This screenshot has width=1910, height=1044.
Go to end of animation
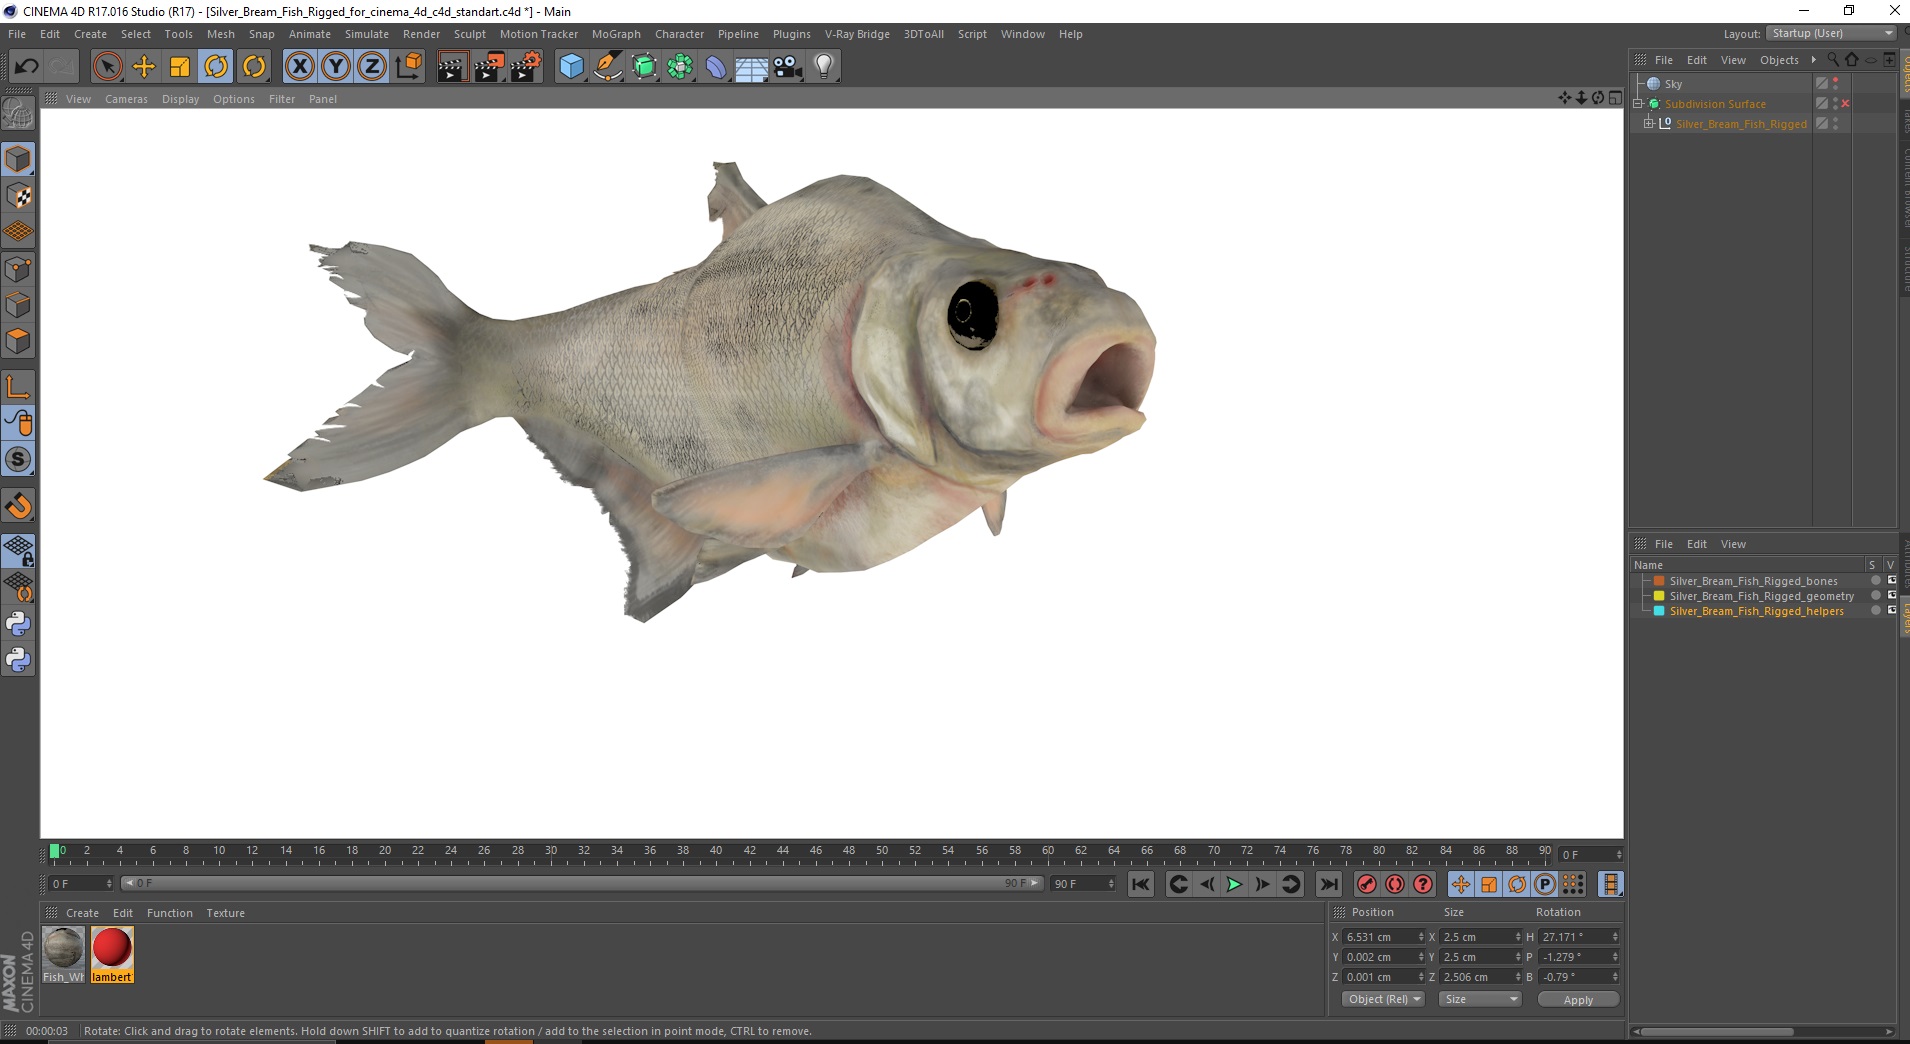[1329, 884]
